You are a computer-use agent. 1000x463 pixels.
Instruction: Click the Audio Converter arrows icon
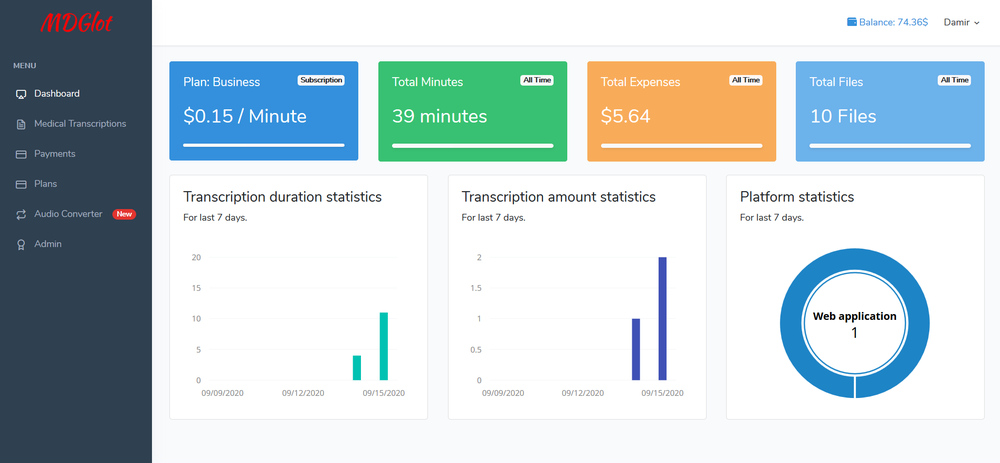click(20, 214)
